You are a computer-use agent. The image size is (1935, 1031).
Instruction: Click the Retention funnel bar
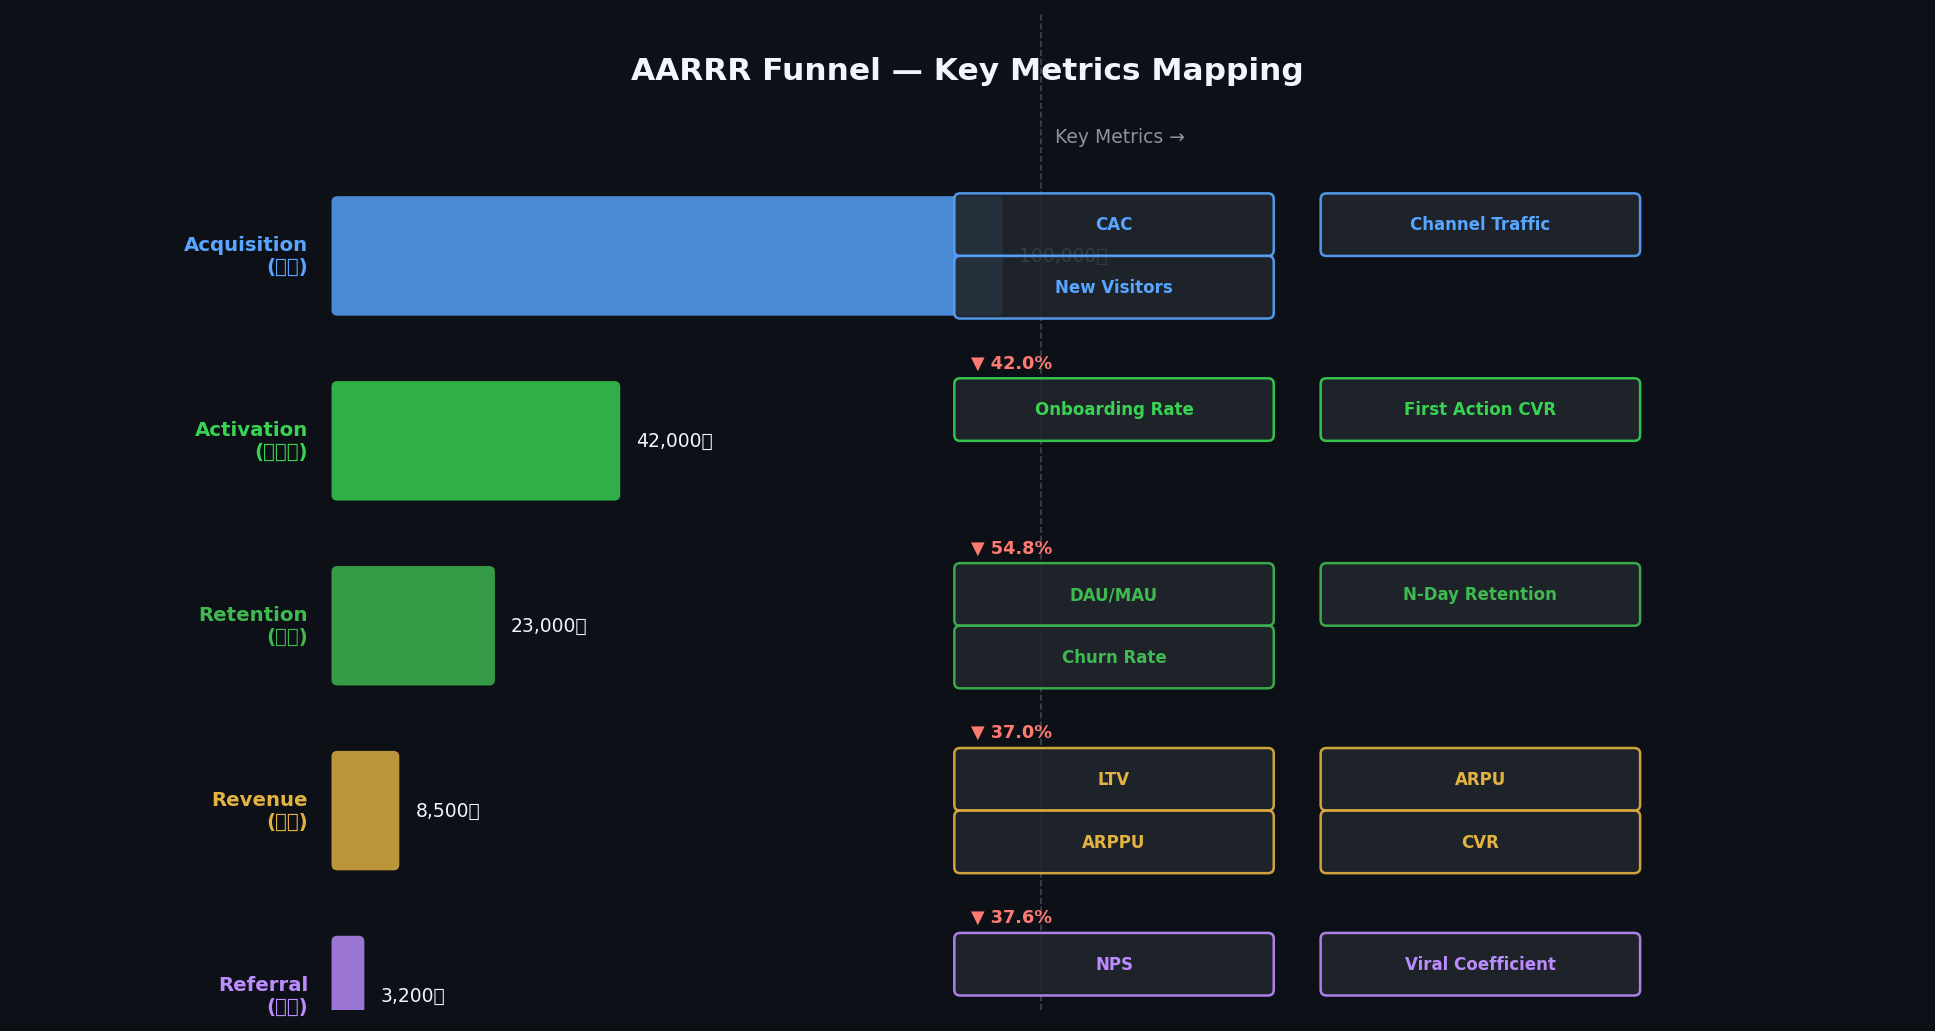(x=413, y=626)
